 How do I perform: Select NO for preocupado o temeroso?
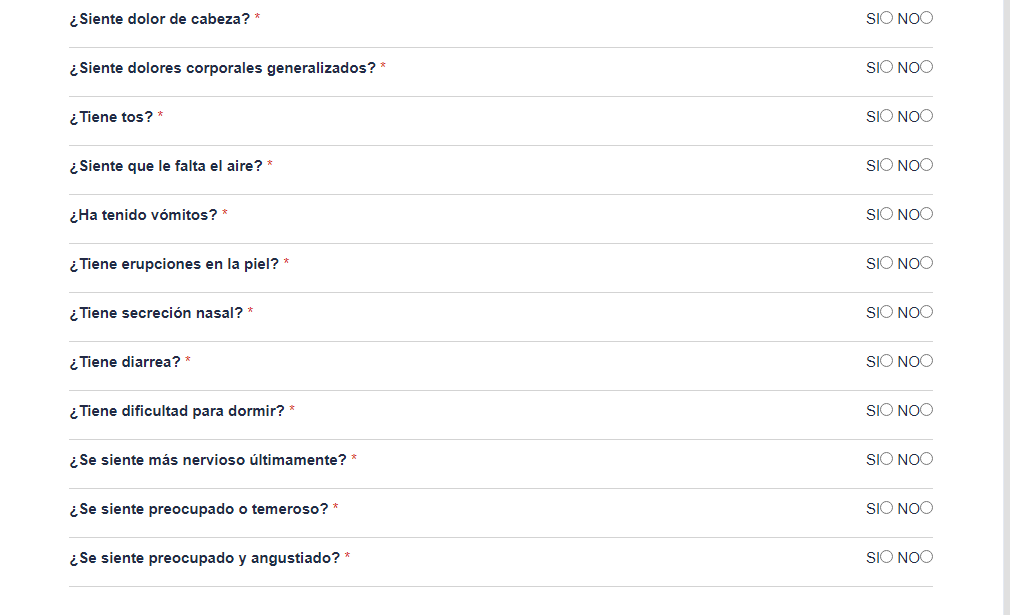(x=927, y=508)
